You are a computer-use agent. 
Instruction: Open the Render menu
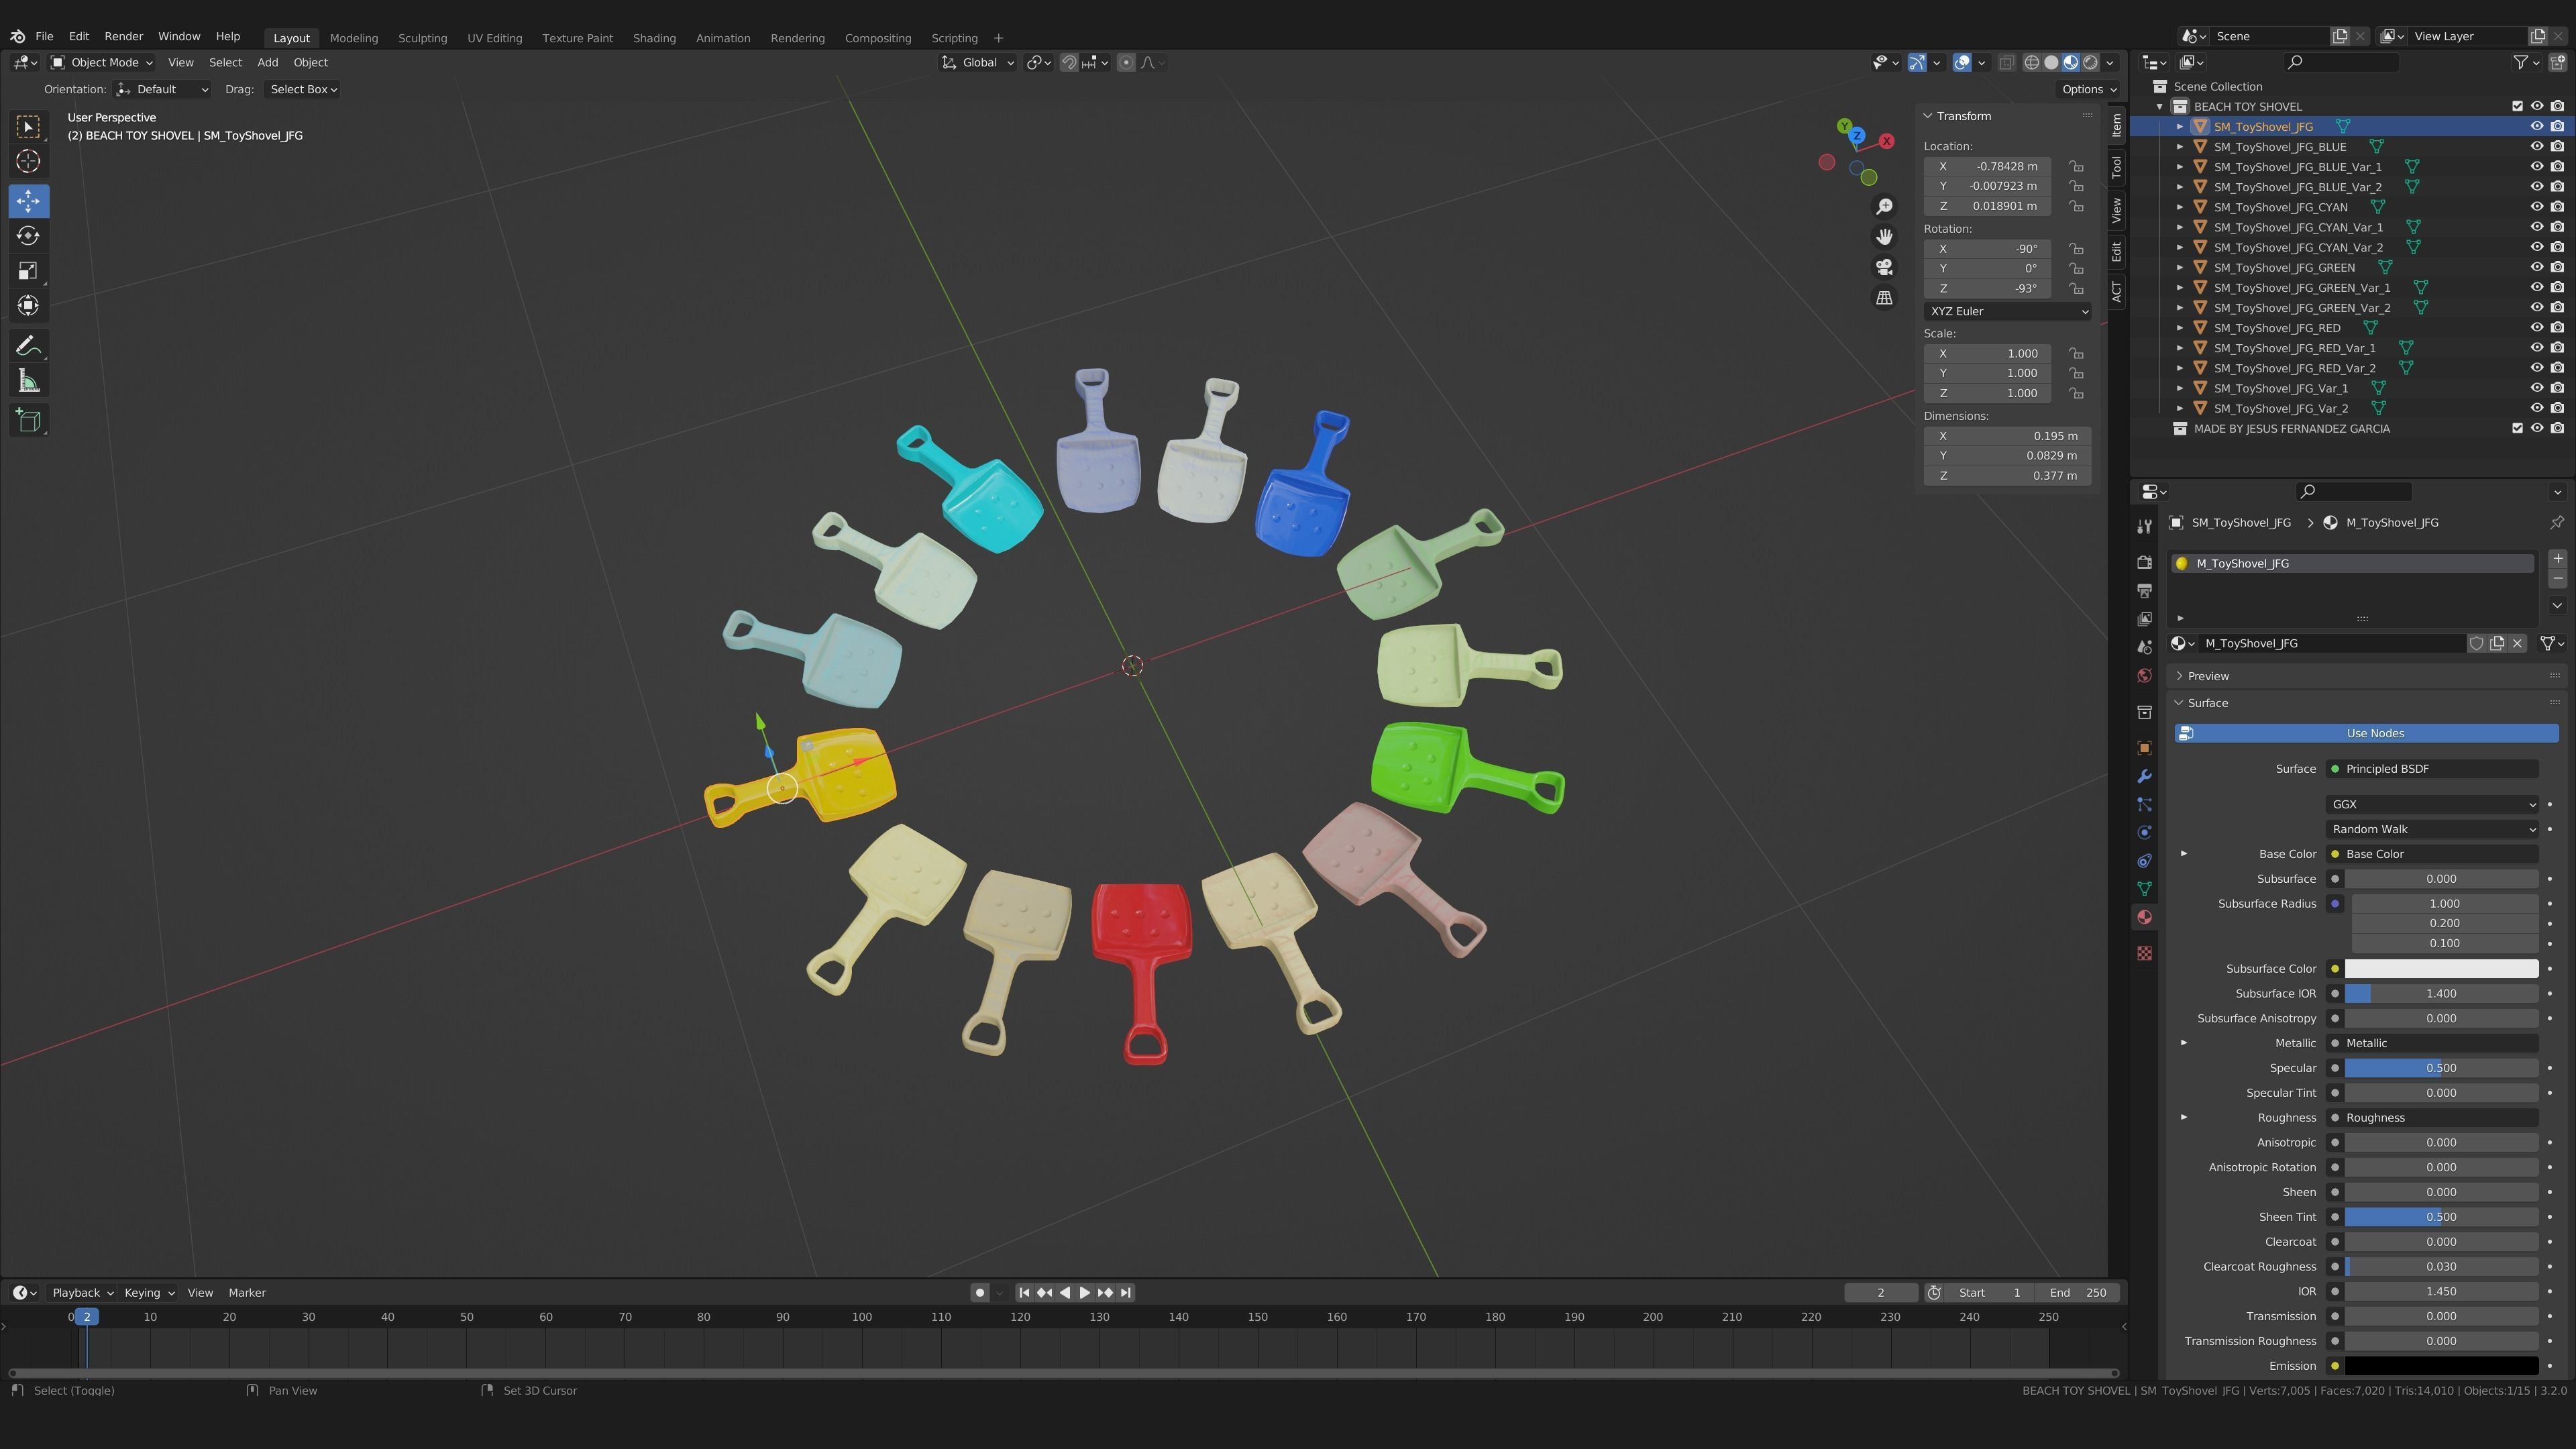[123, 36]
